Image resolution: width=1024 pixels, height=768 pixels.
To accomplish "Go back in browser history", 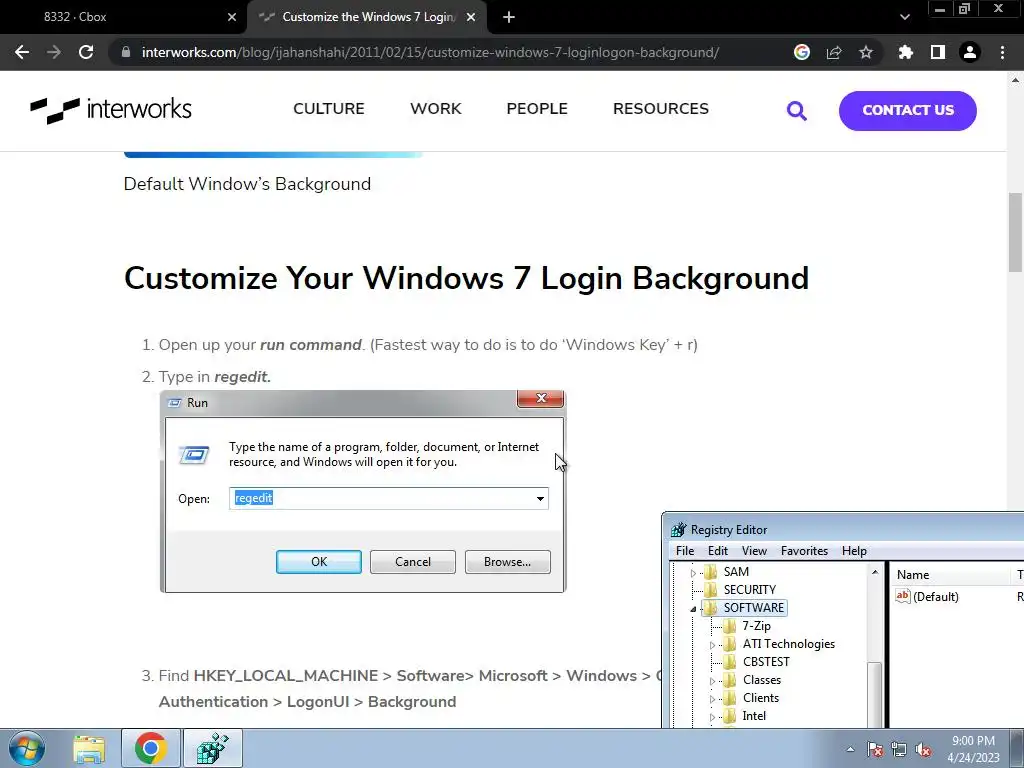I will (x=22, y=52).
